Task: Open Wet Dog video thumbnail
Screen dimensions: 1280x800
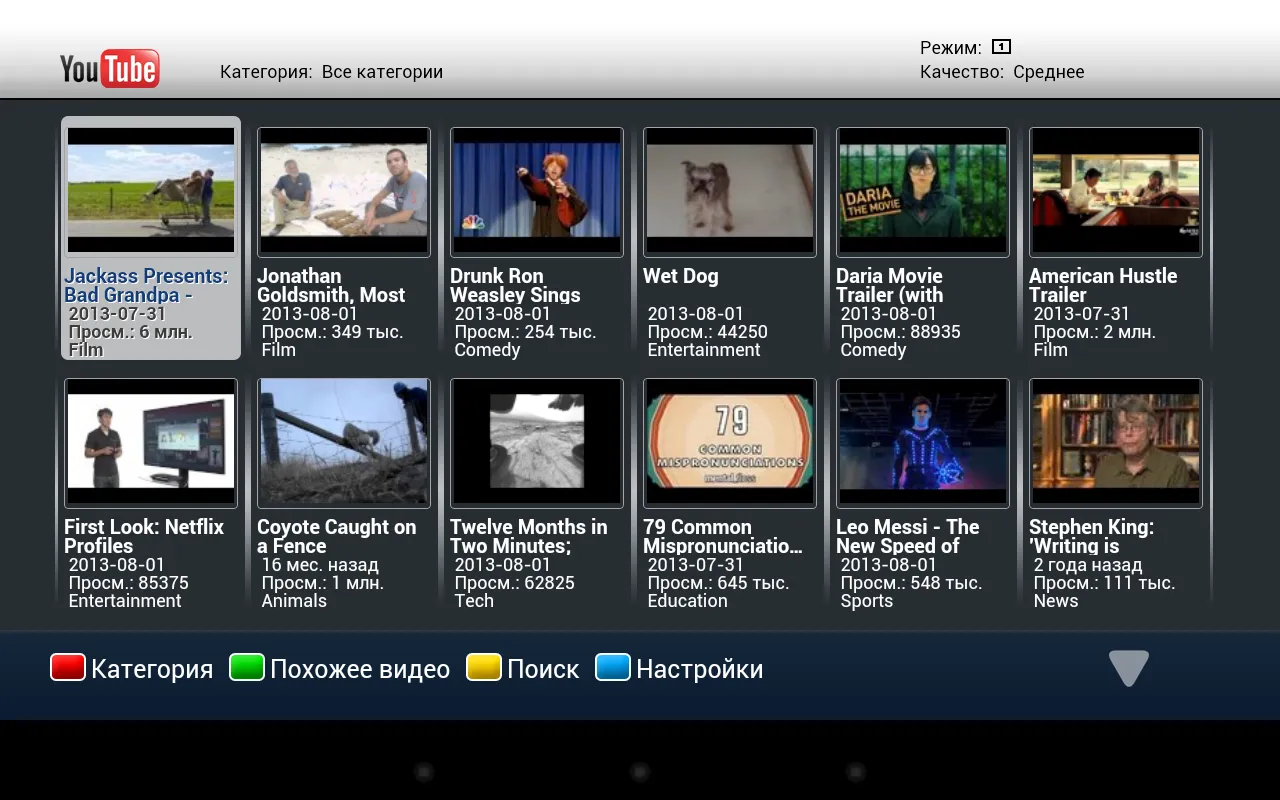Action: pyautogui.click(x=730, y=191)
